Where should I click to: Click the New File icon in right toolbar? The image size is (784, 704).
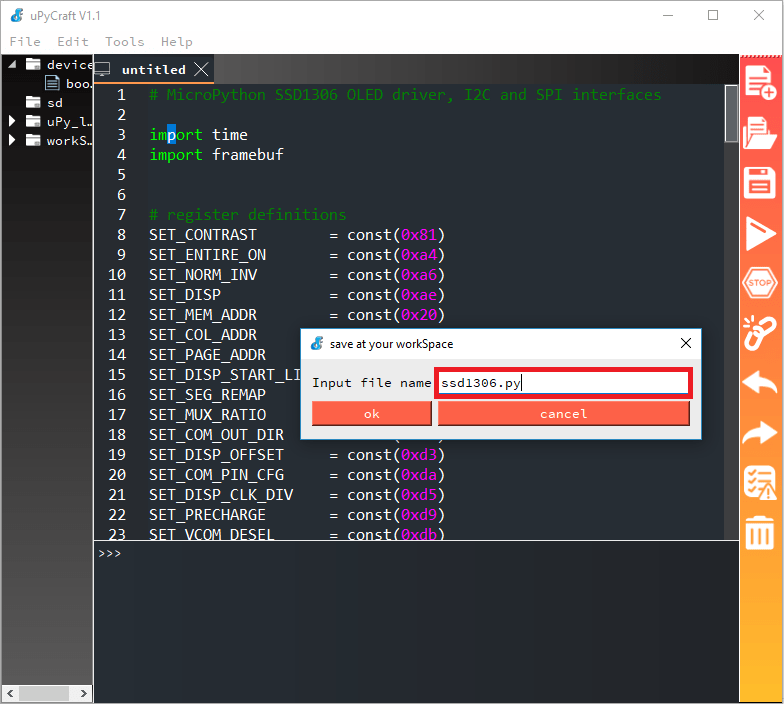click(760, 81)
